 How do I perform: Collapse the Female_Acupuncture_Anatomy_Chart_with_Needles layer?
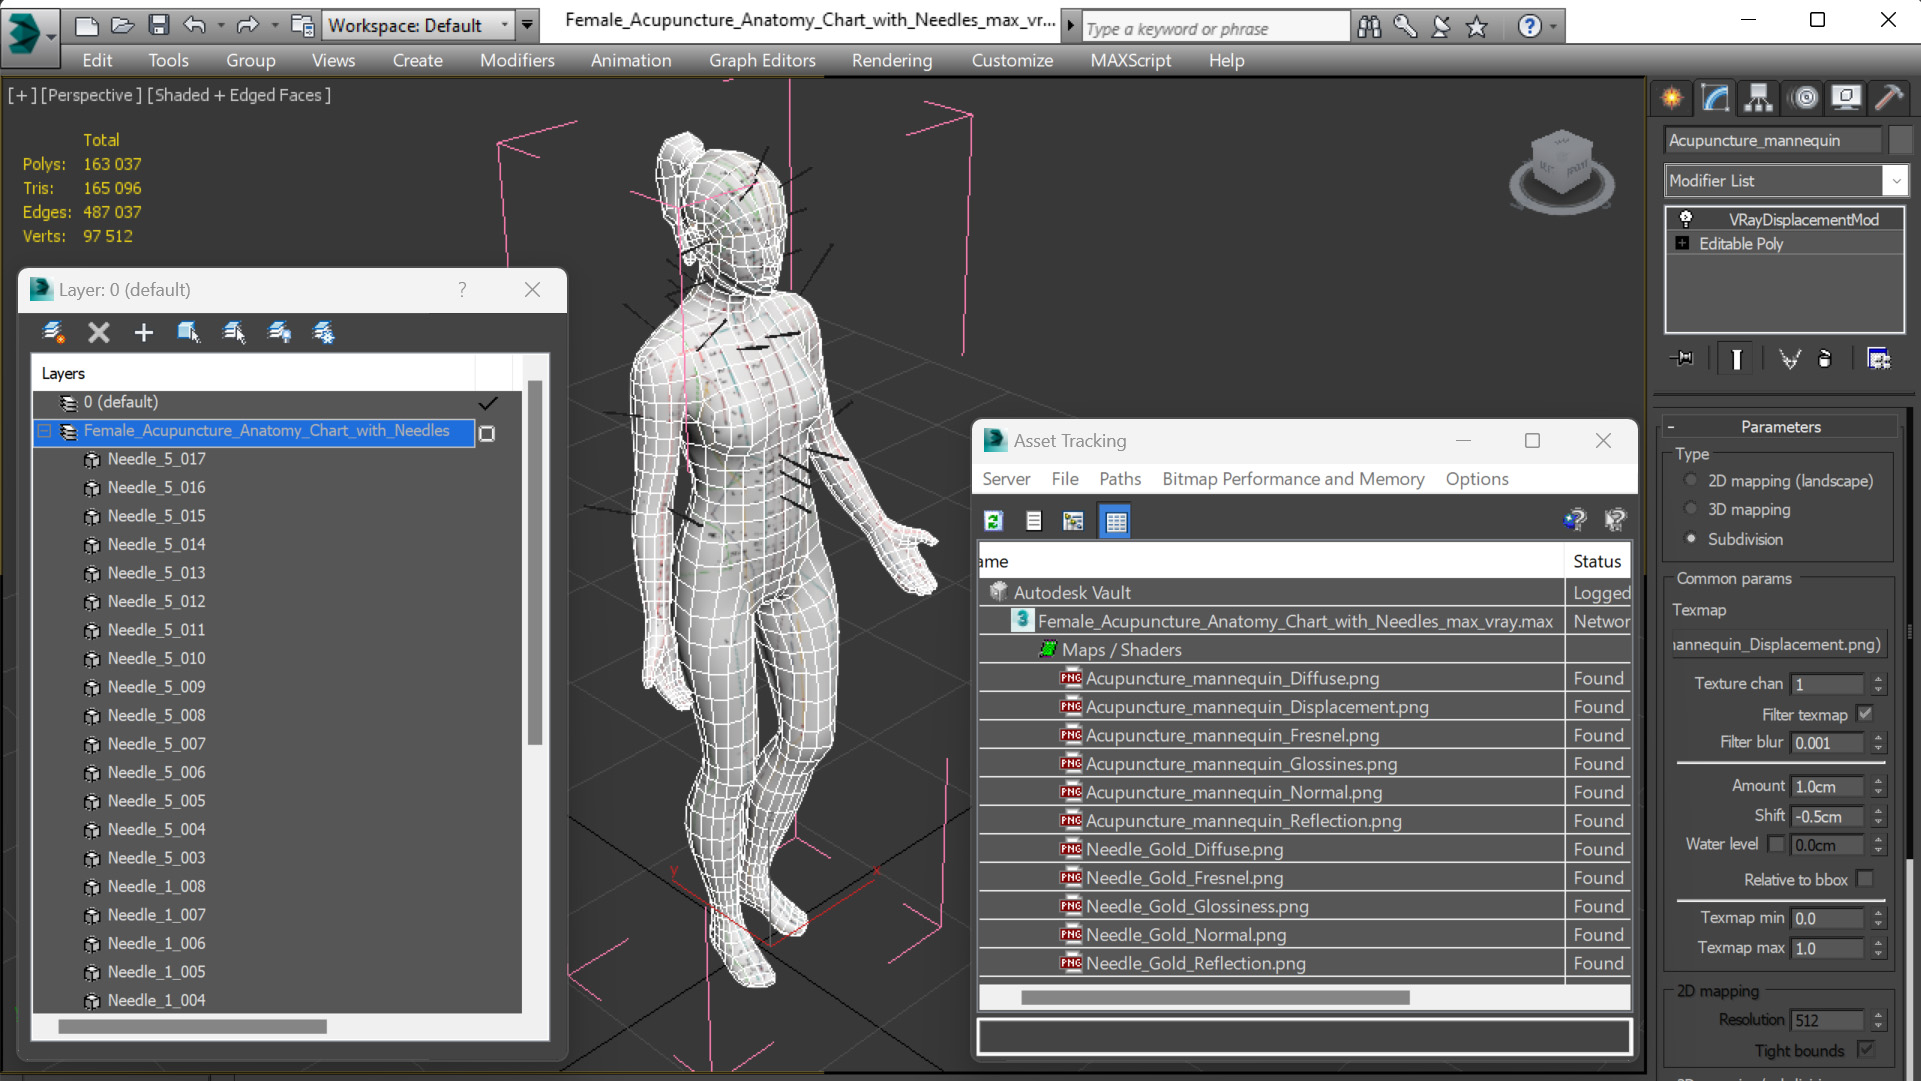coord(44,431)
